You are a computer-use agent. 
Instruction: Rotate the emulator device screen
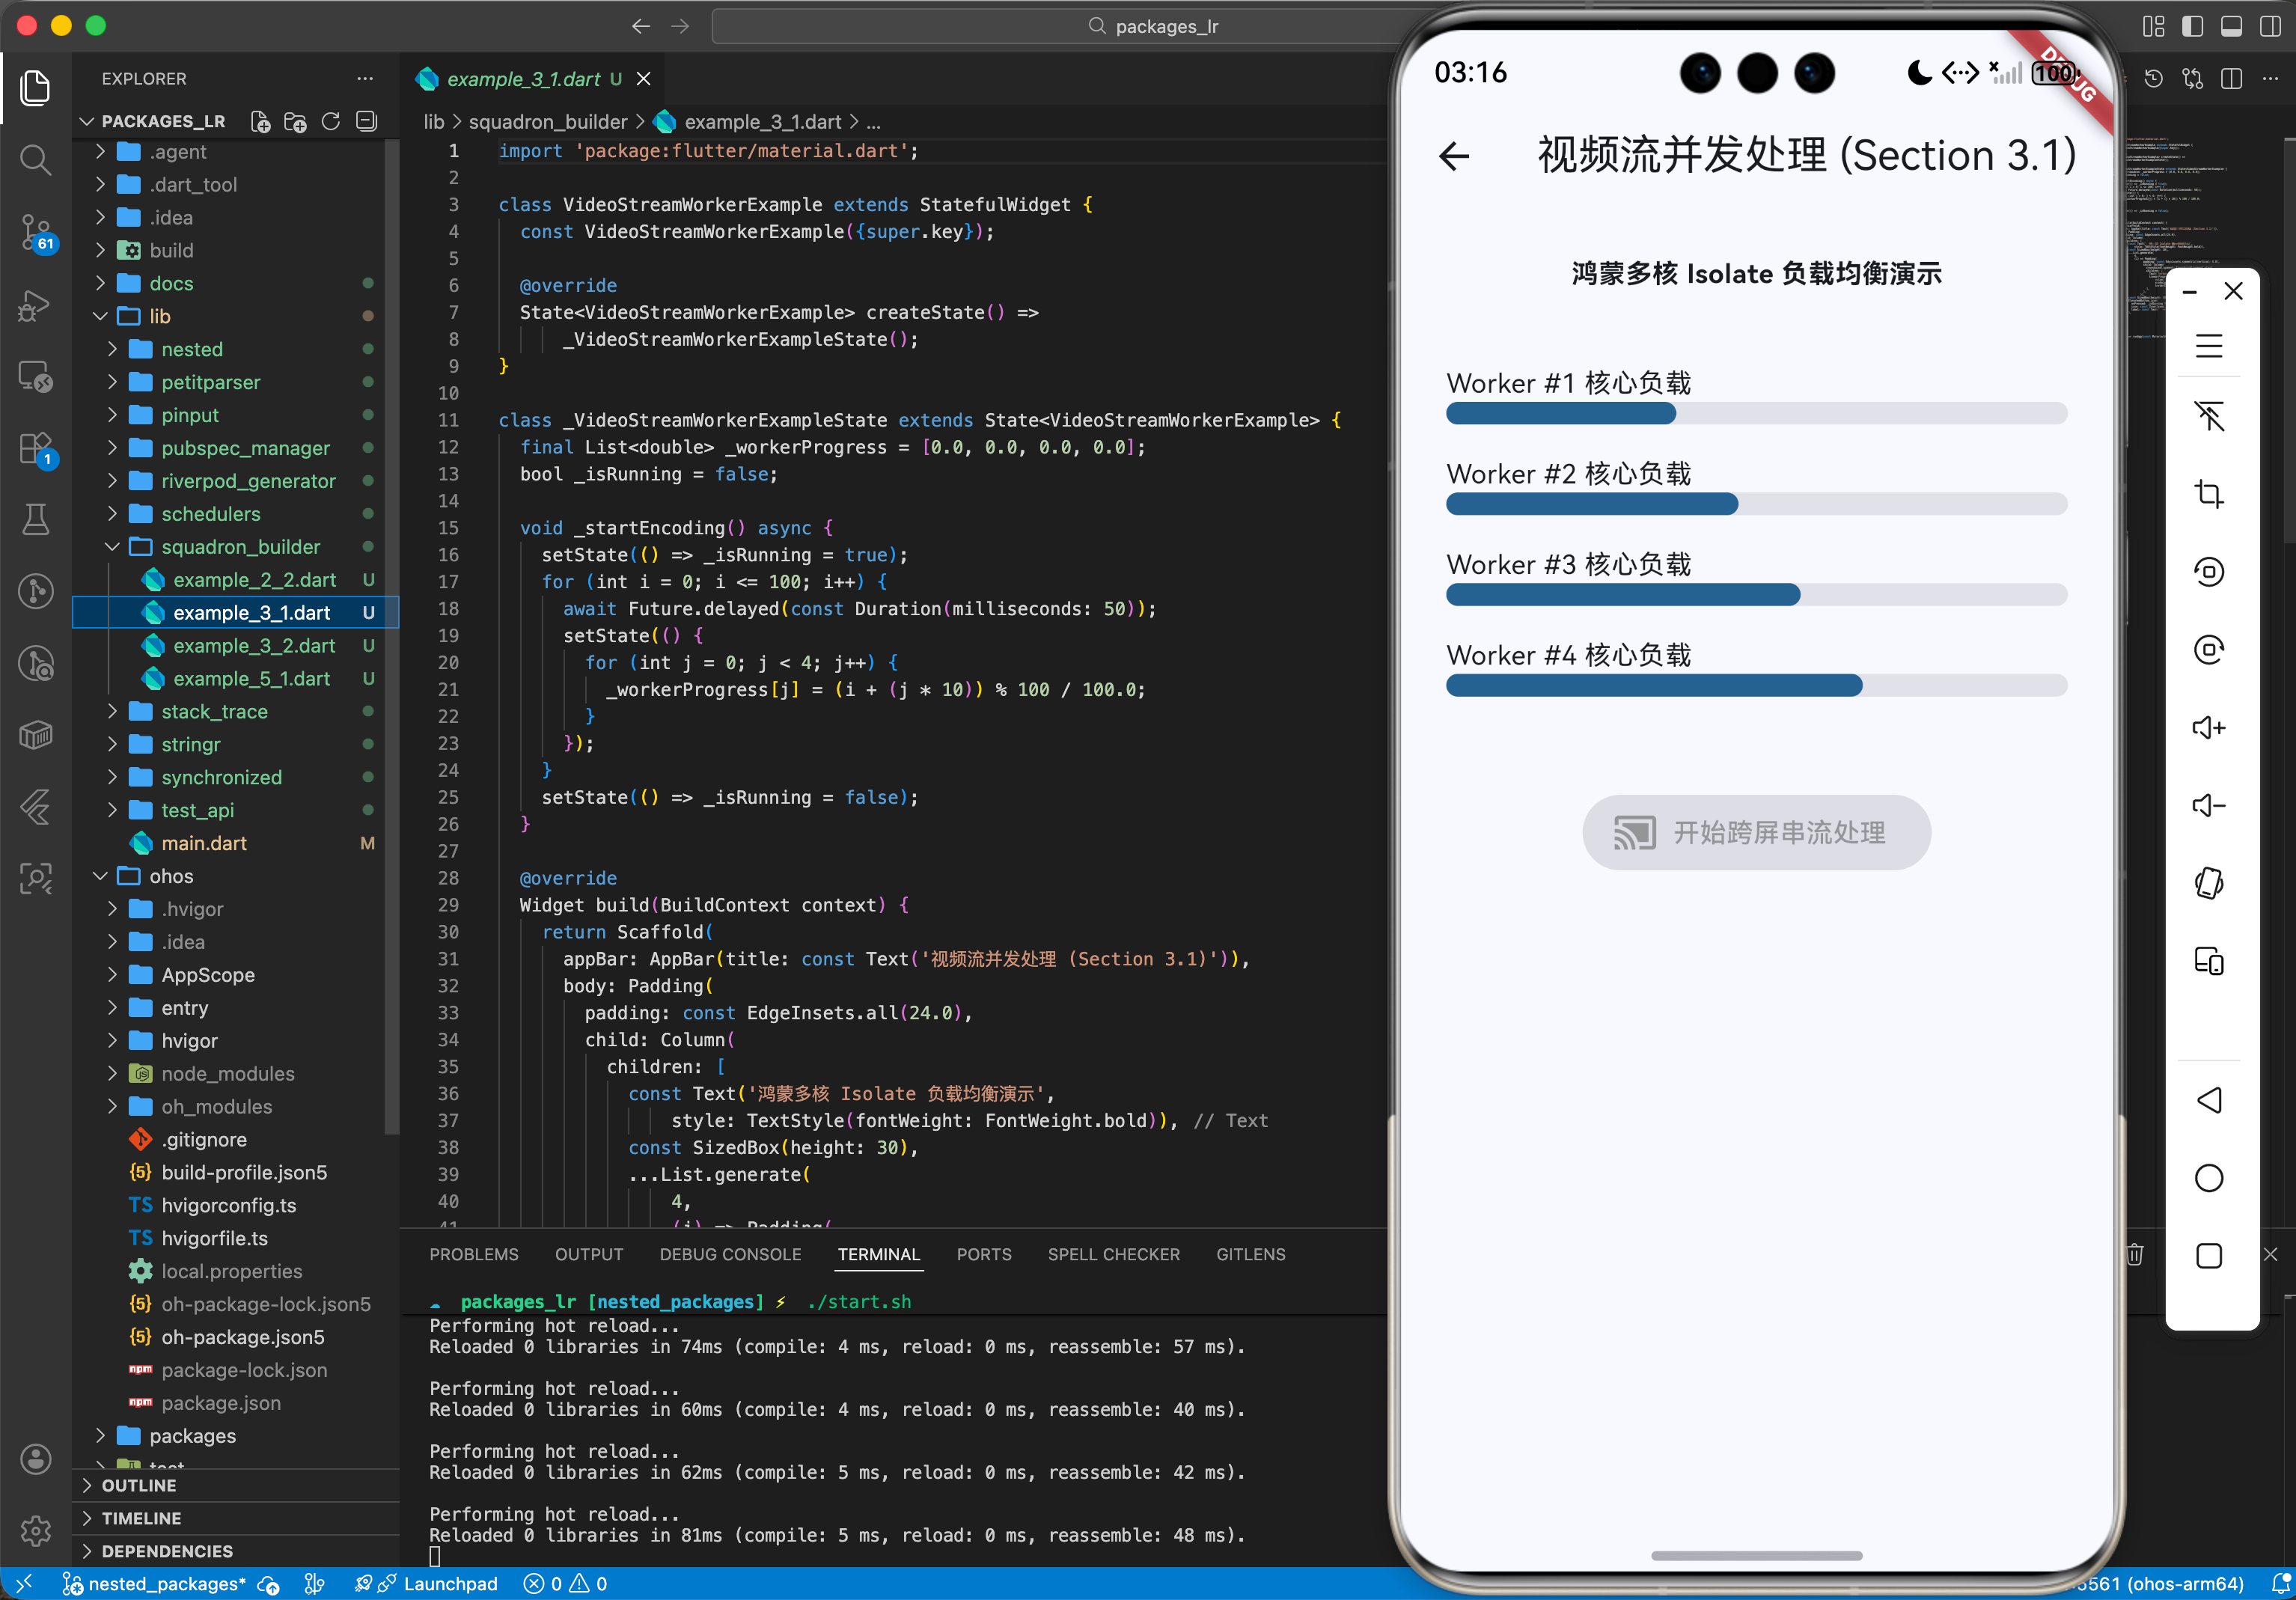pyautogui.click(x=2209, y=883)
